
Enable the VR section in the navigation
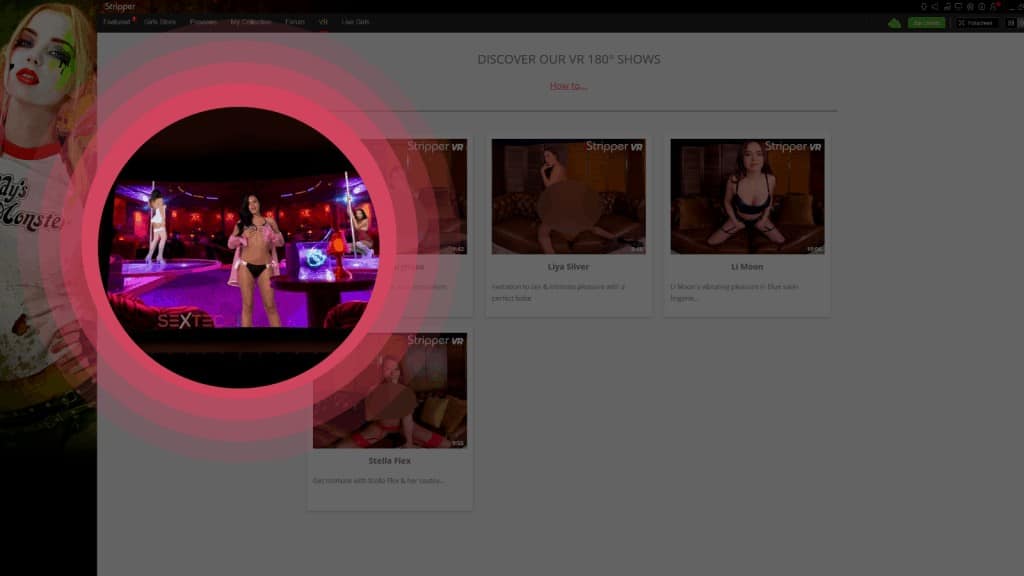tap(323, 21)
